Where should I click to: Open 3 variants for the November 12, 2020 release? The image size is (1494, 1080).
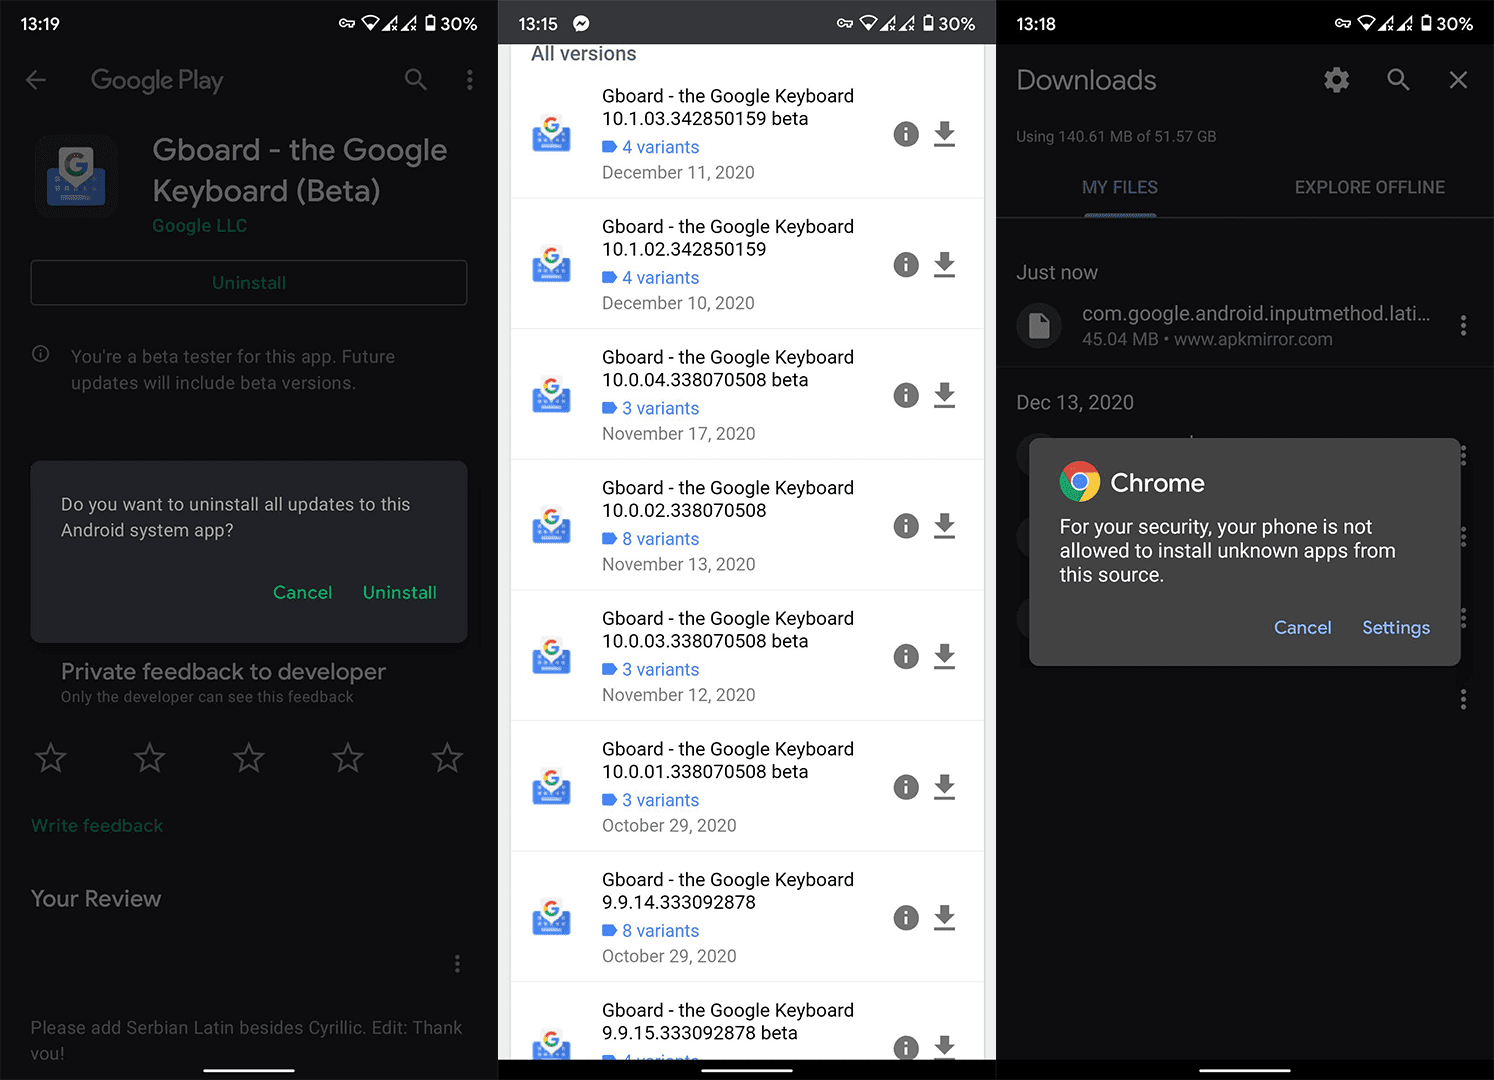651,670
